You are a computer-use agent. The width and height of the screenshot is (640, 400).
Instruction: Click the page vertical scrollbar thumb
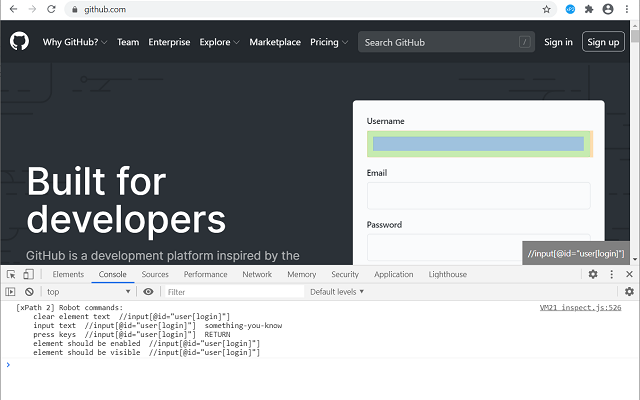click(x=635, y=36)
